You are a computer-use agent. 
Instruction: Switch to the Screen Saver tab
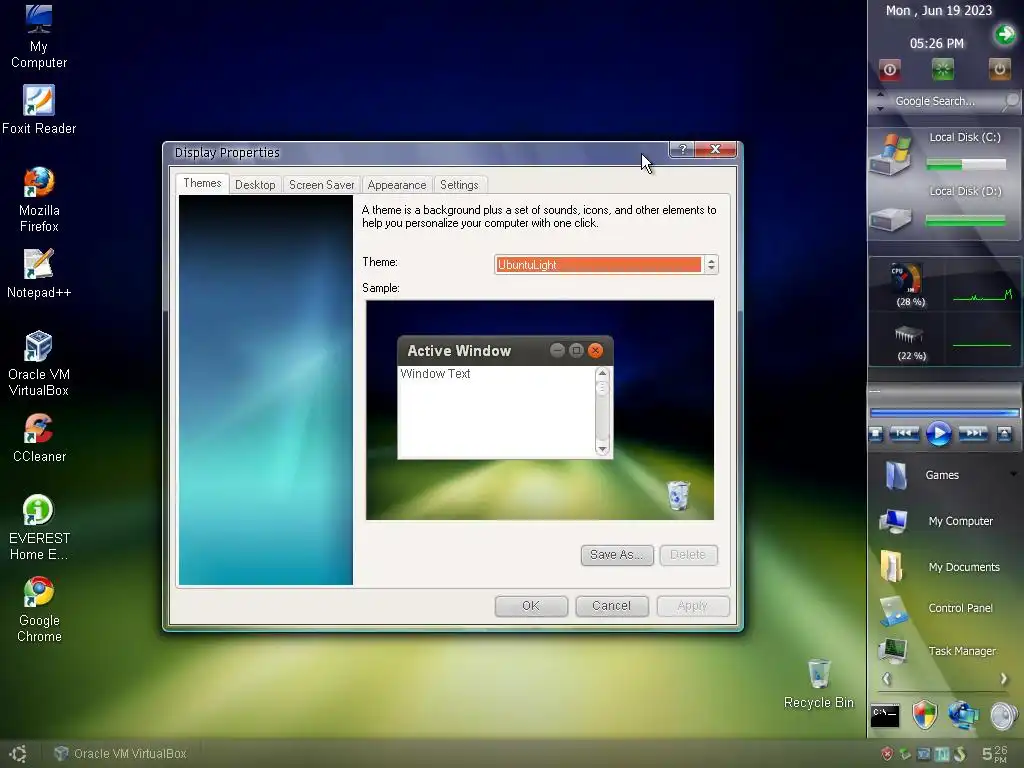[321, 185]
